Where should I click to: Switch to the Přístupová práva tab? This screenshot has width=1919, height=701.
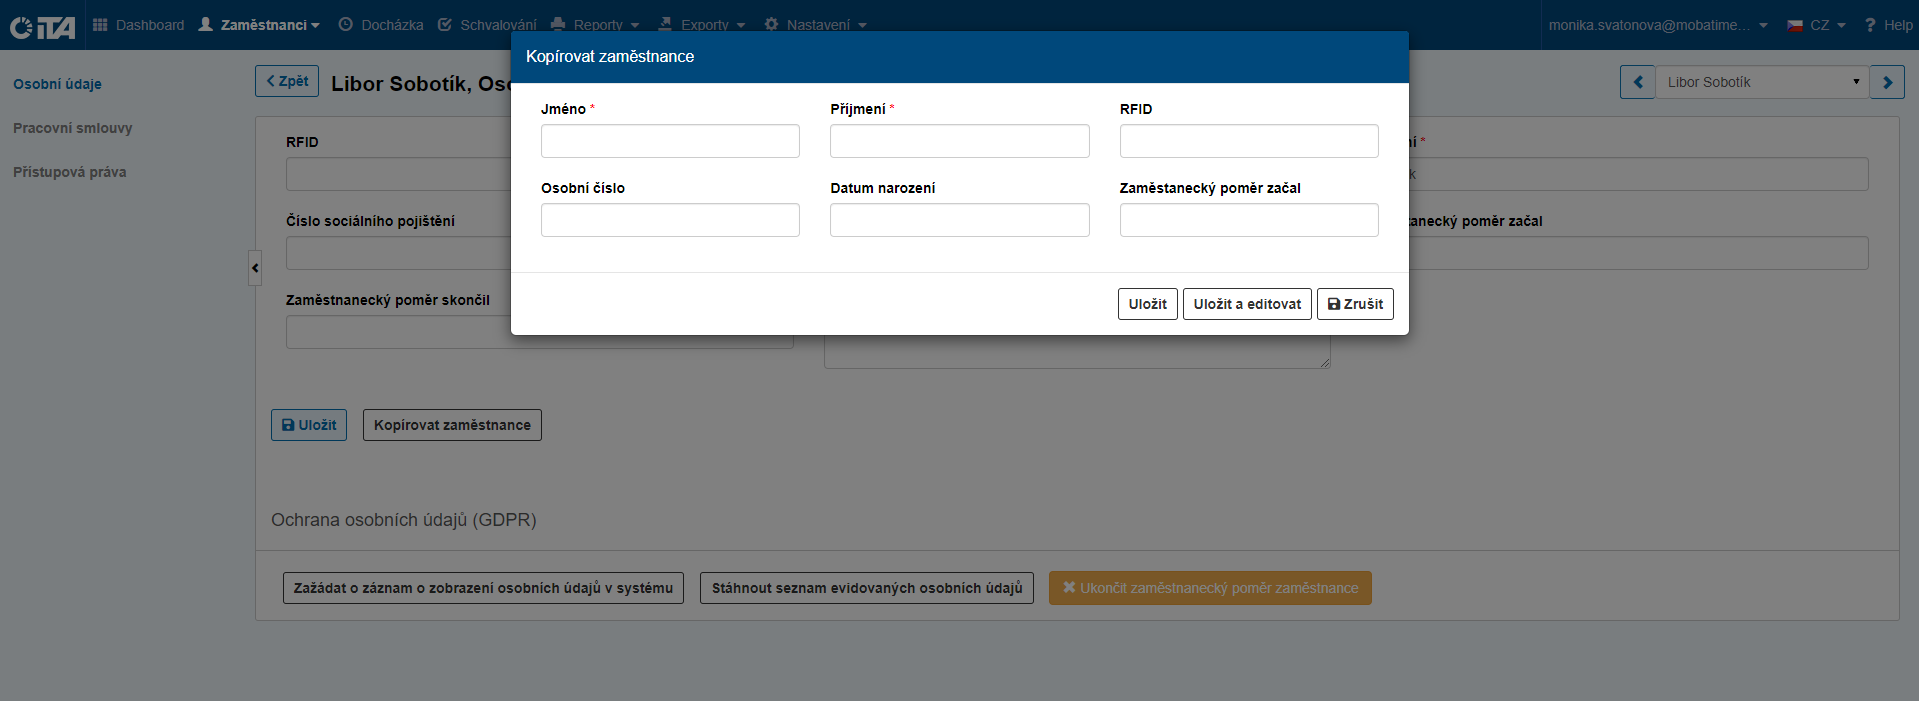(70, 172)
